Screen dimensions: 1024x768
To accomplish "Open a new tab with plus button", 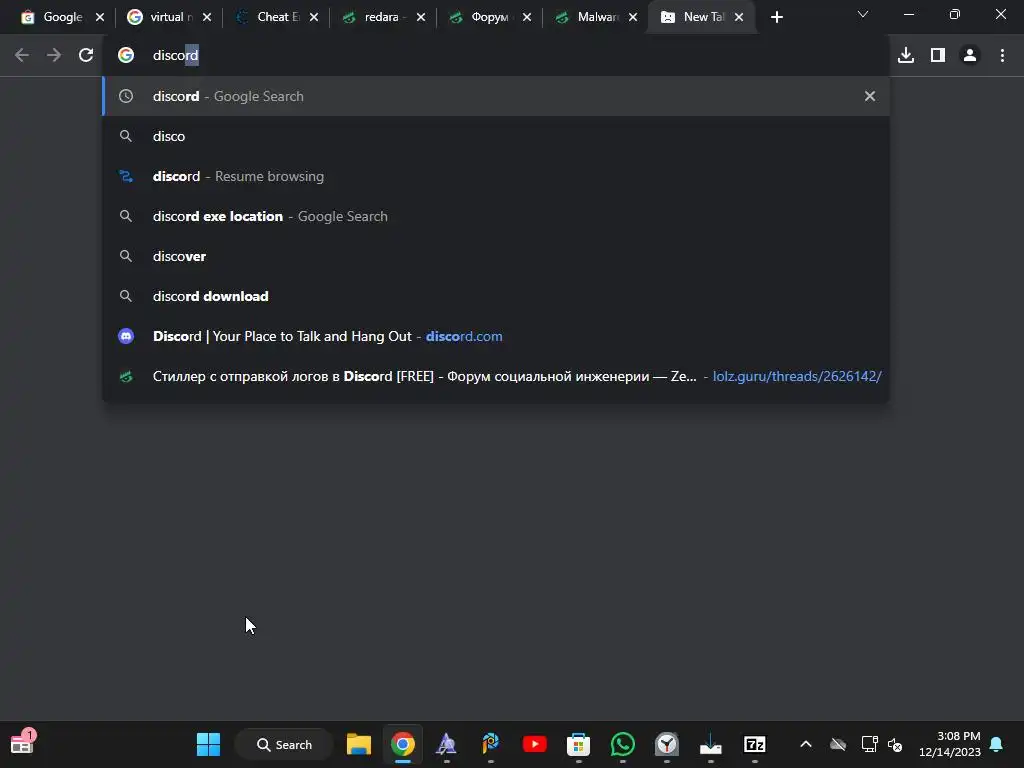I will point(776,18).
